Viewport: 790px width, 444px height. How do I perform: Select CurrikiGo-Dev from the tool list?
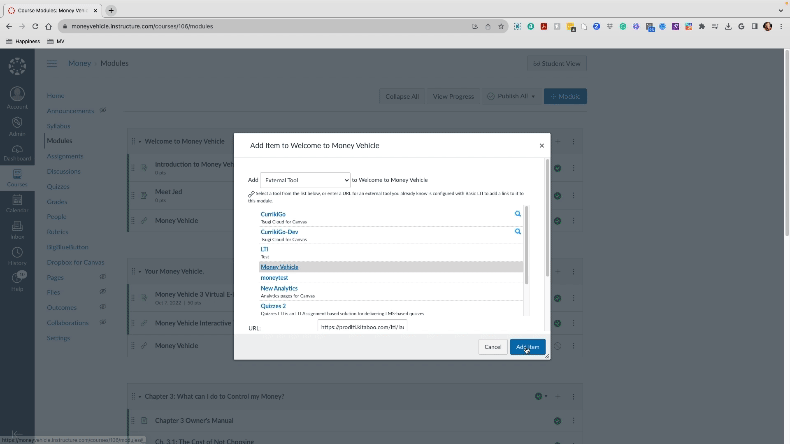tap(279, 232)
